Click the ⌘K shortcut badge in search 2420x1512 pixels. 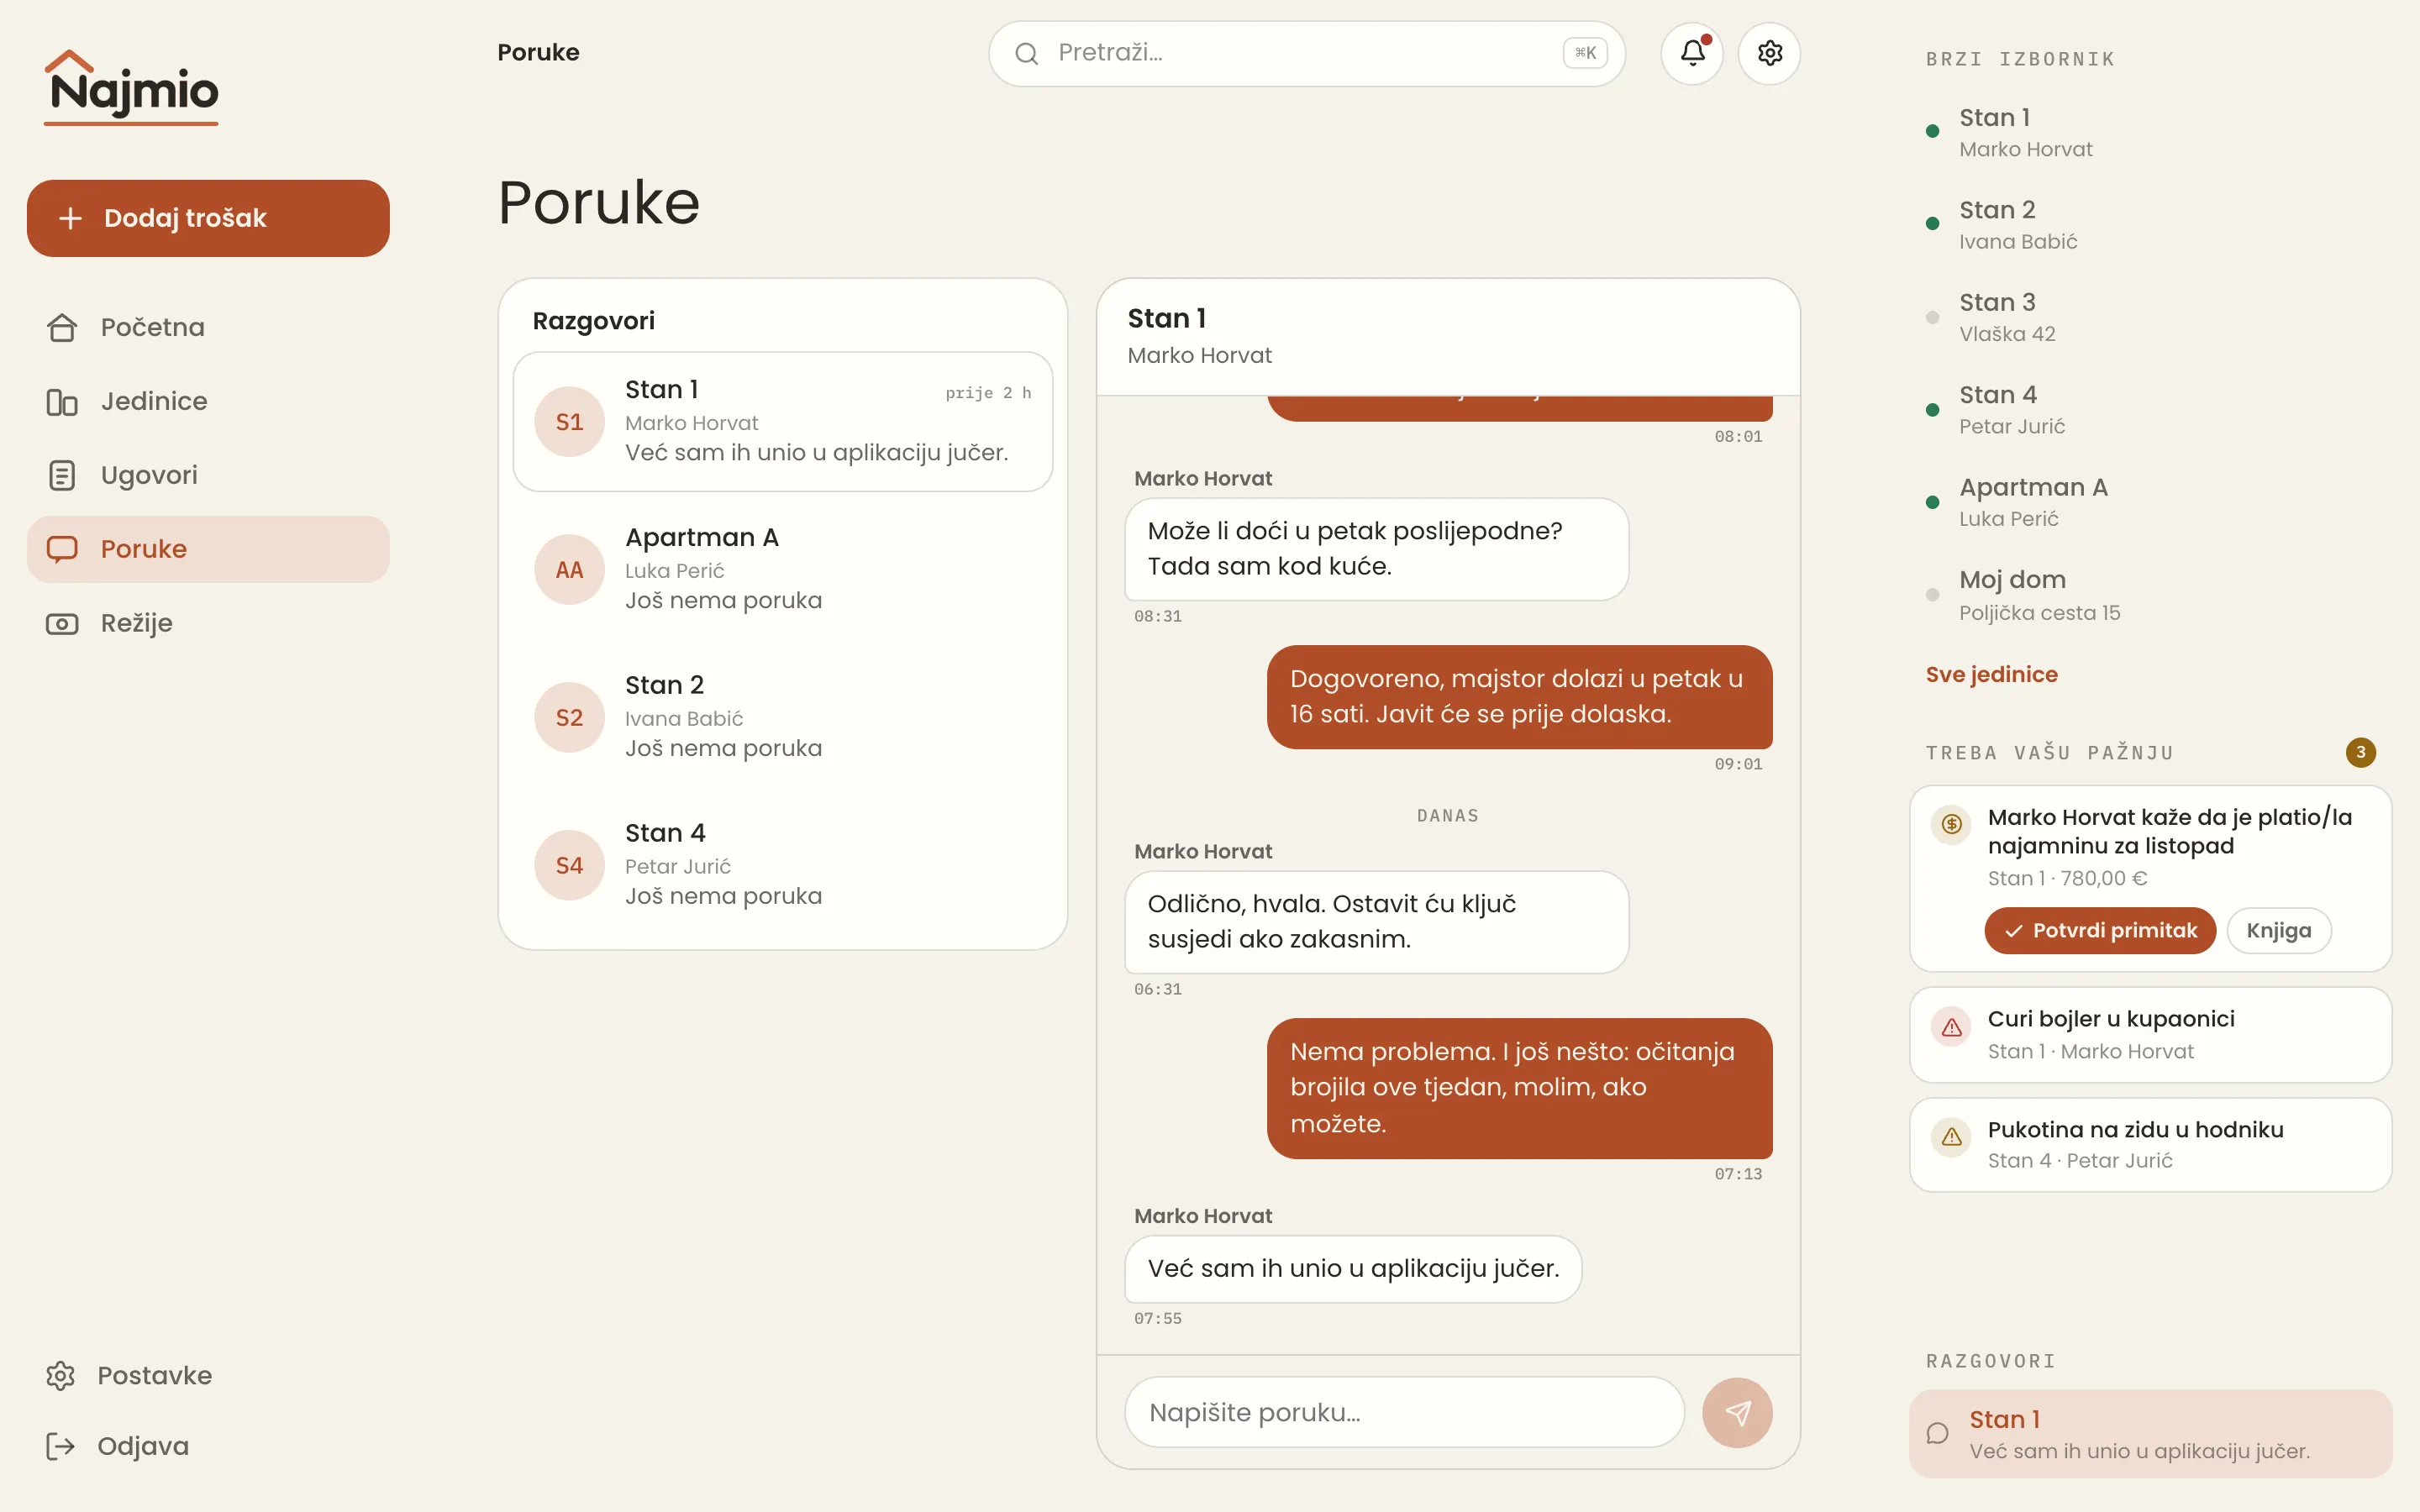tap(1585, 53)
